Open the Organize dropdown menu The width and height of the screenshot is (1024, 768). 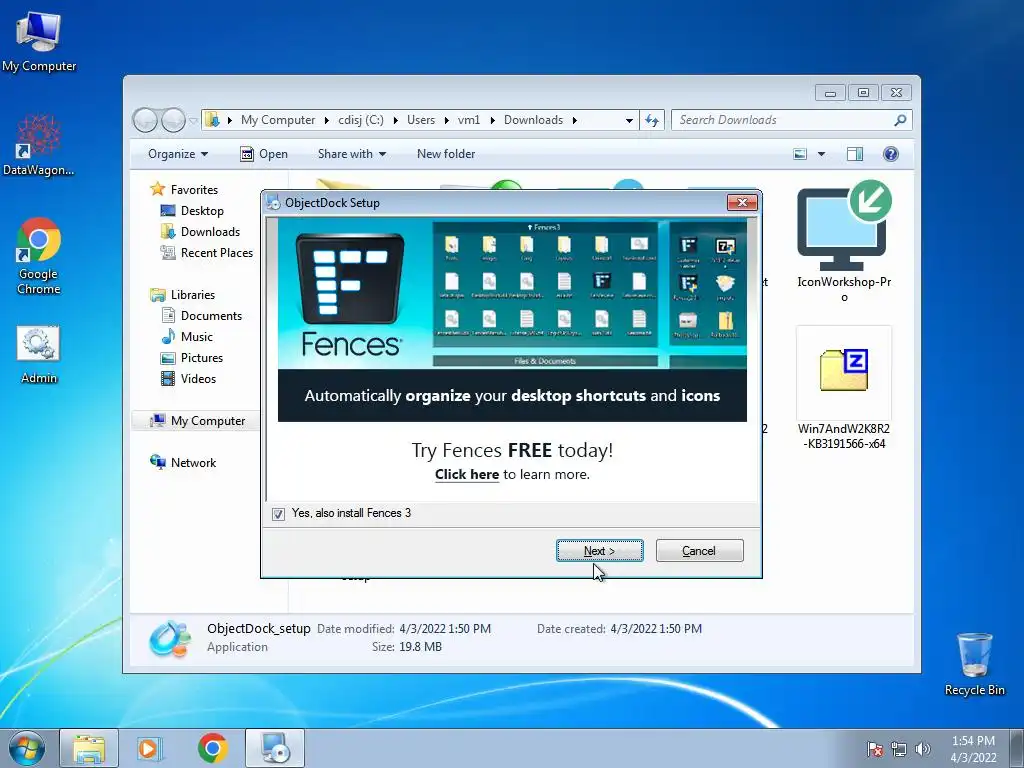178,154
